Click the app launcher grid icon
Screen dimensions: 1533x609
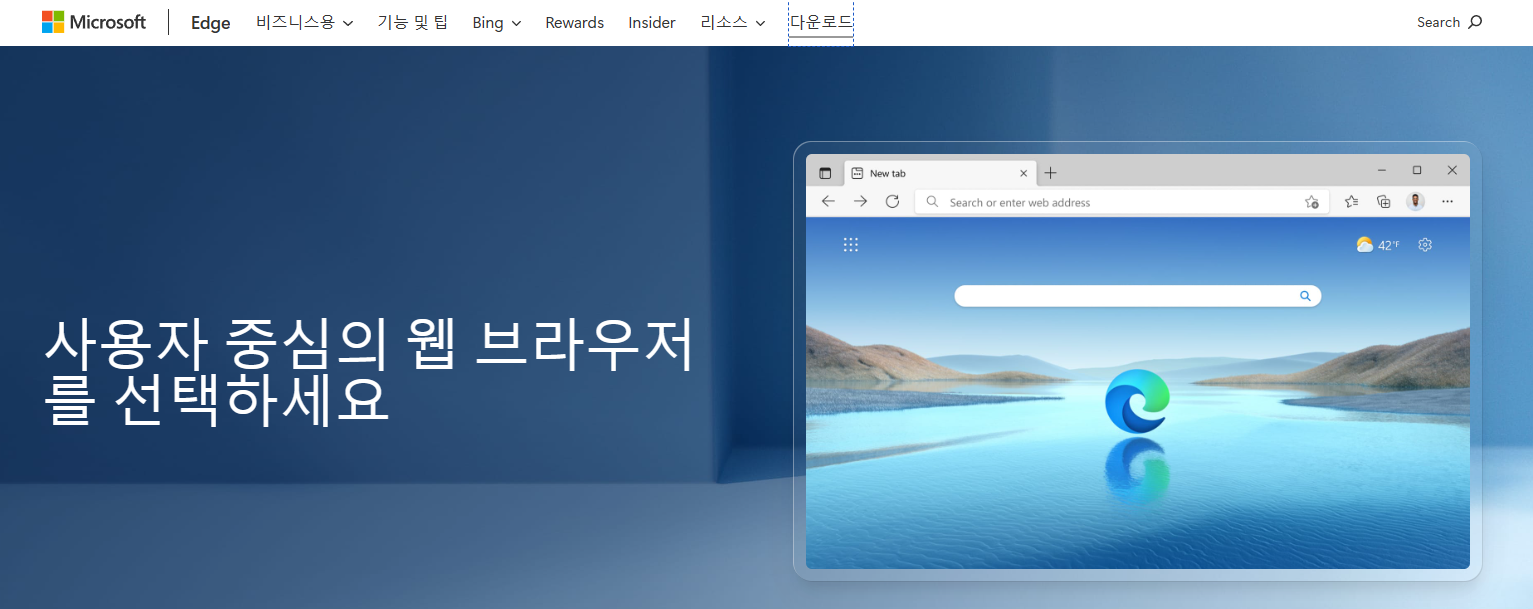tap(851, 243)
